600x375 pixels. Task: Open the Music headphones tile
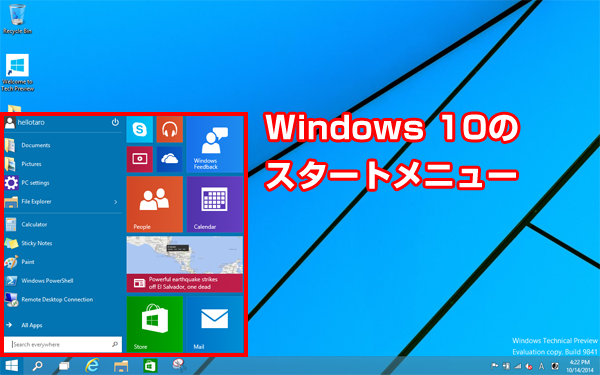point(170,130)
